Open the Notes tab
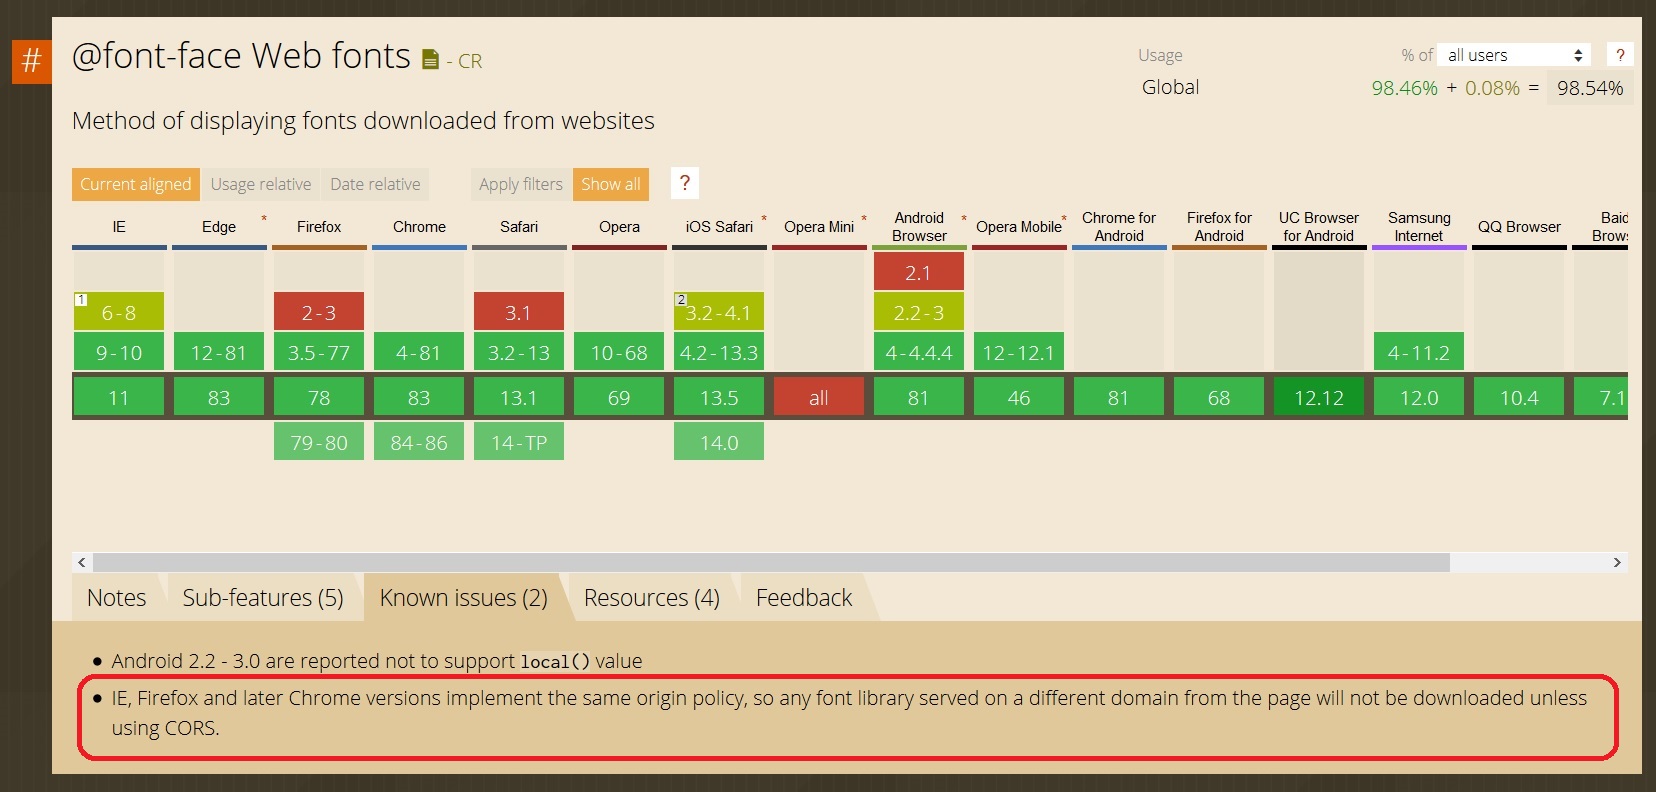 tap(116, 598)
